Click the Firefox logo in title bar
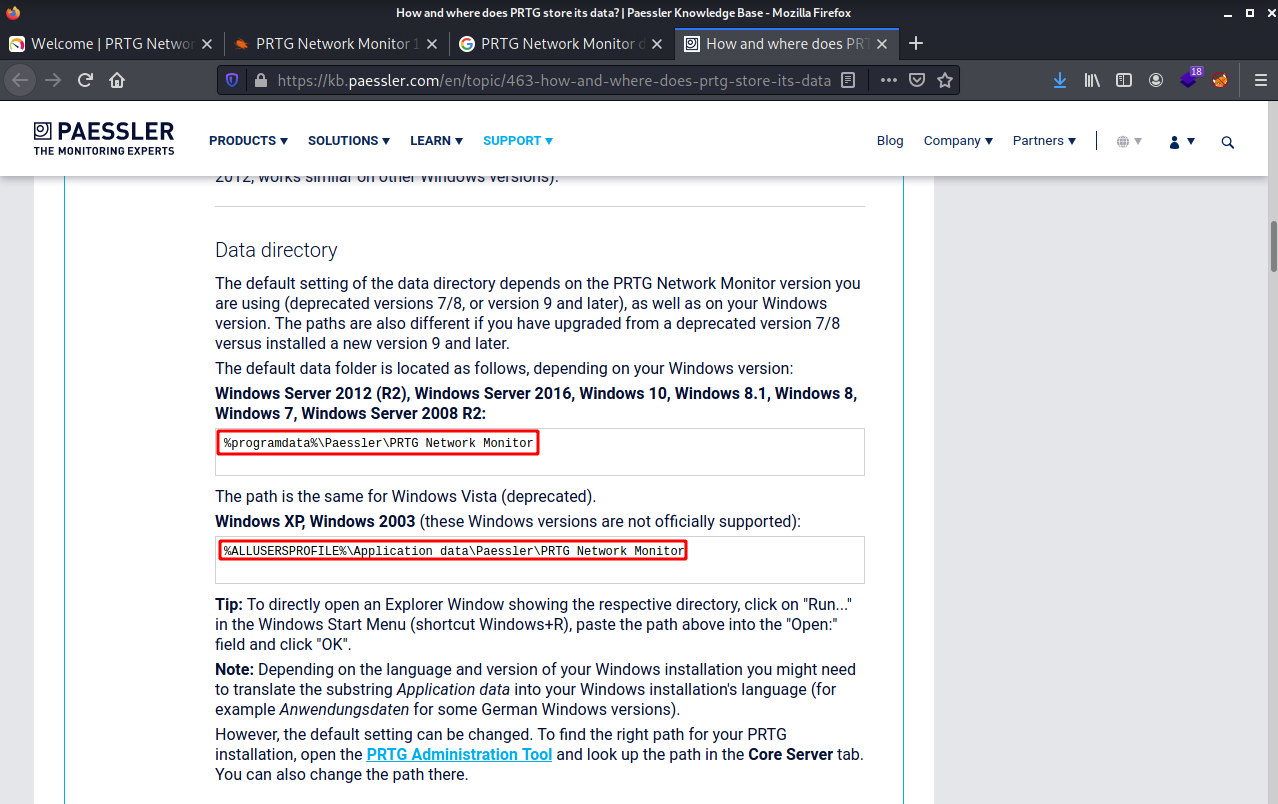Screen dimensions: 1278x804 click(x=13, y=13)
